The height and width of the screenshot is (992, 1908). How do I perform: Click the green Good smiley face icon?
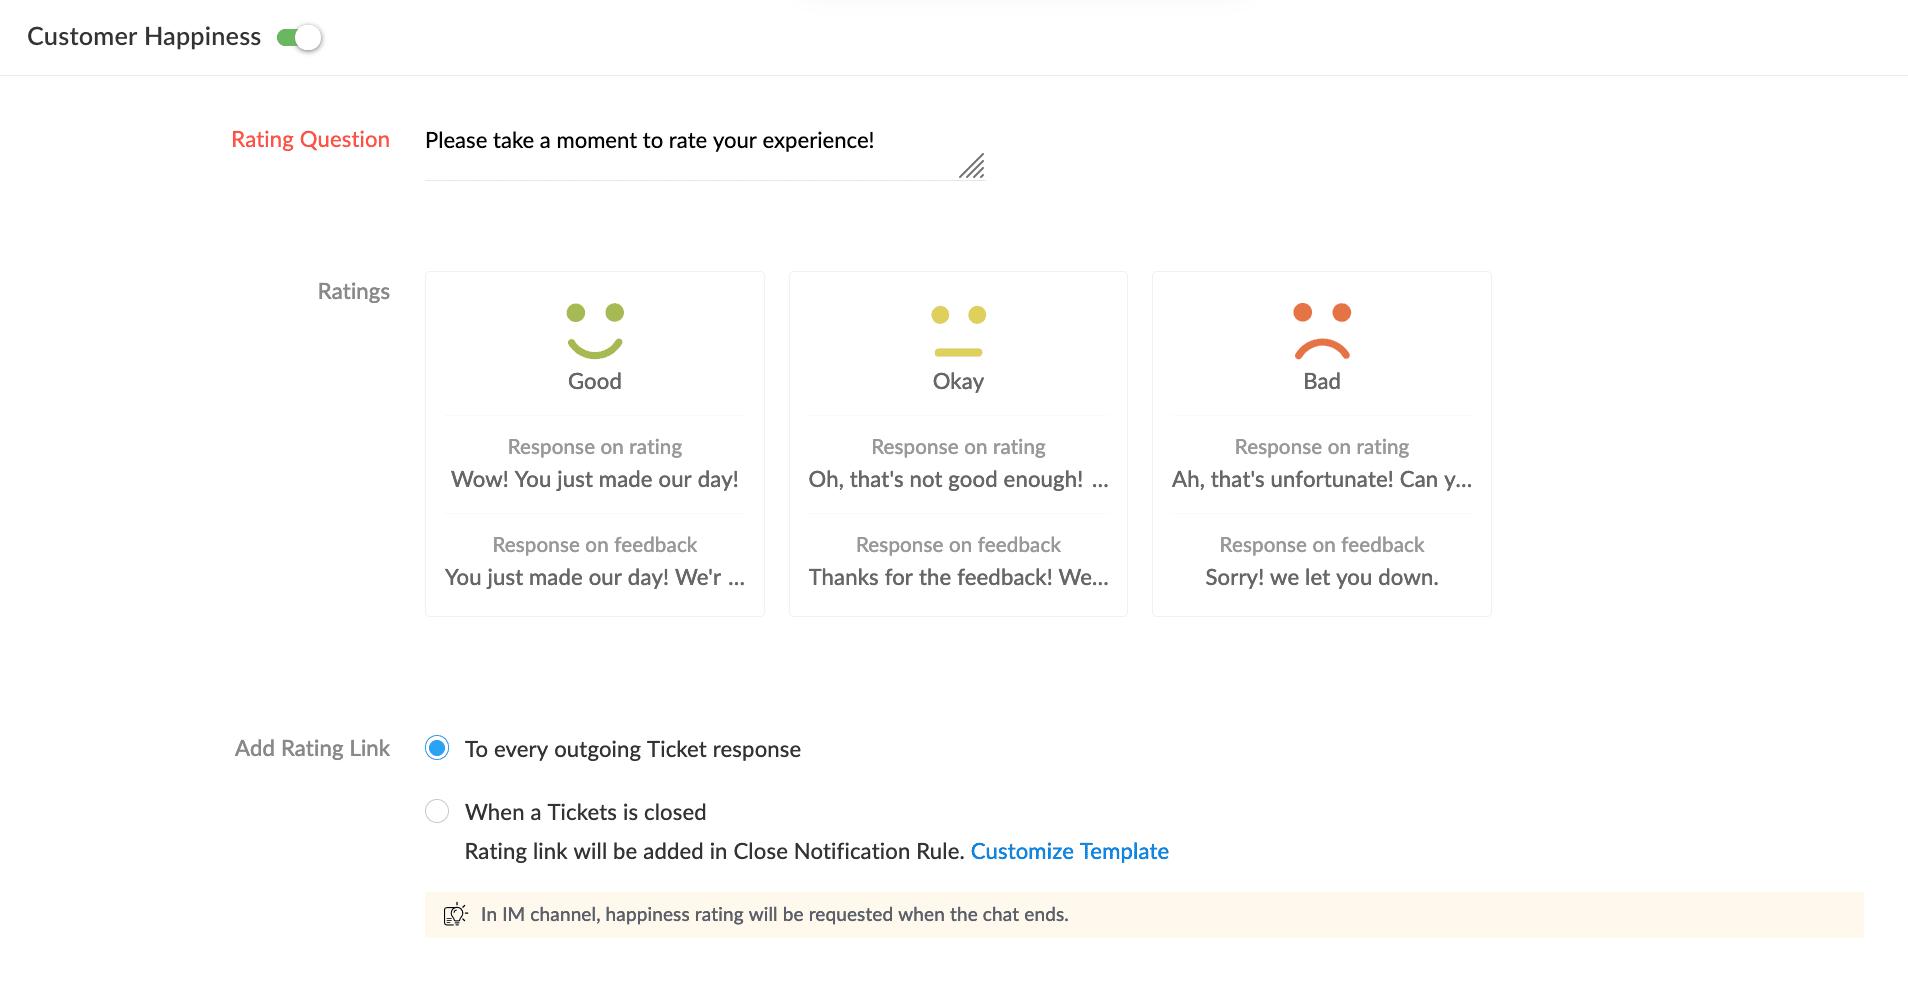point(595,331)
